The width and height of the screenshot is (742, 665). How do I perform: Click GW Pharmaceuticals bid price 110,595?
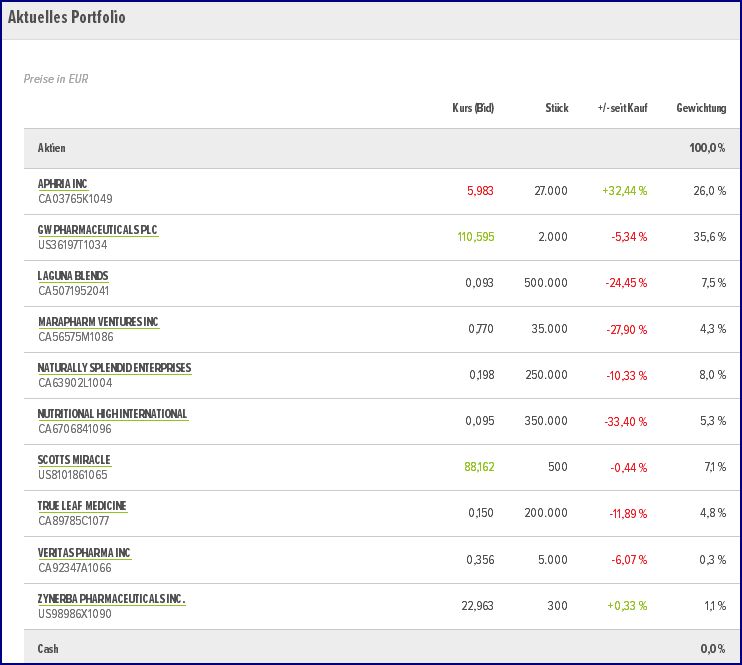(475, 237)
